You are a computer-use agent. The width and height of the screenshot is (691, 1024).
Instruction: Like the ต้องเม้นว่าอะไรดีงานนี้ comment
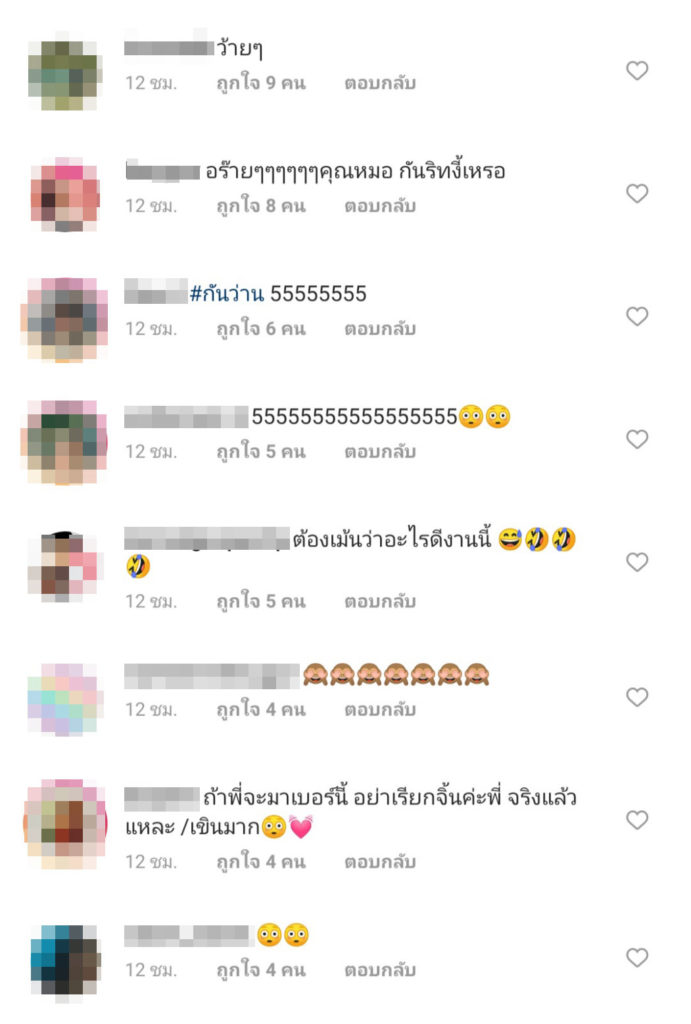(x=637, y=561)
